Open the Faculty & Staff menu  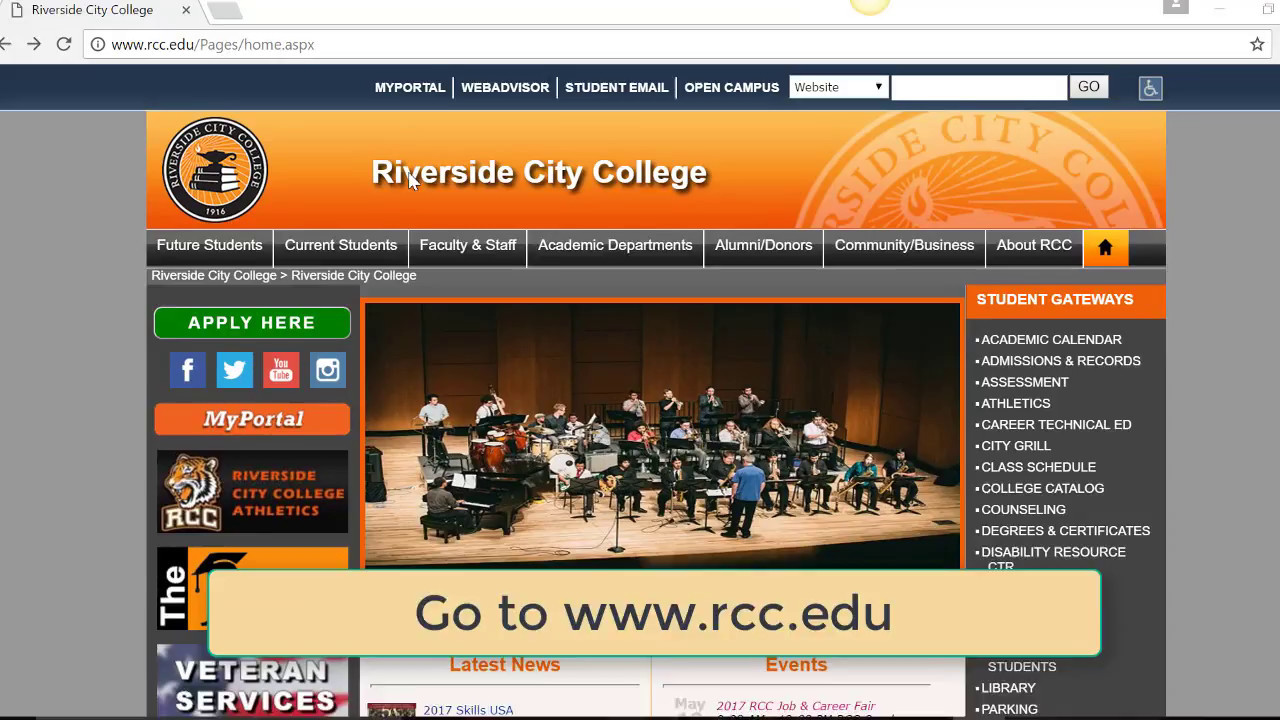468,246
